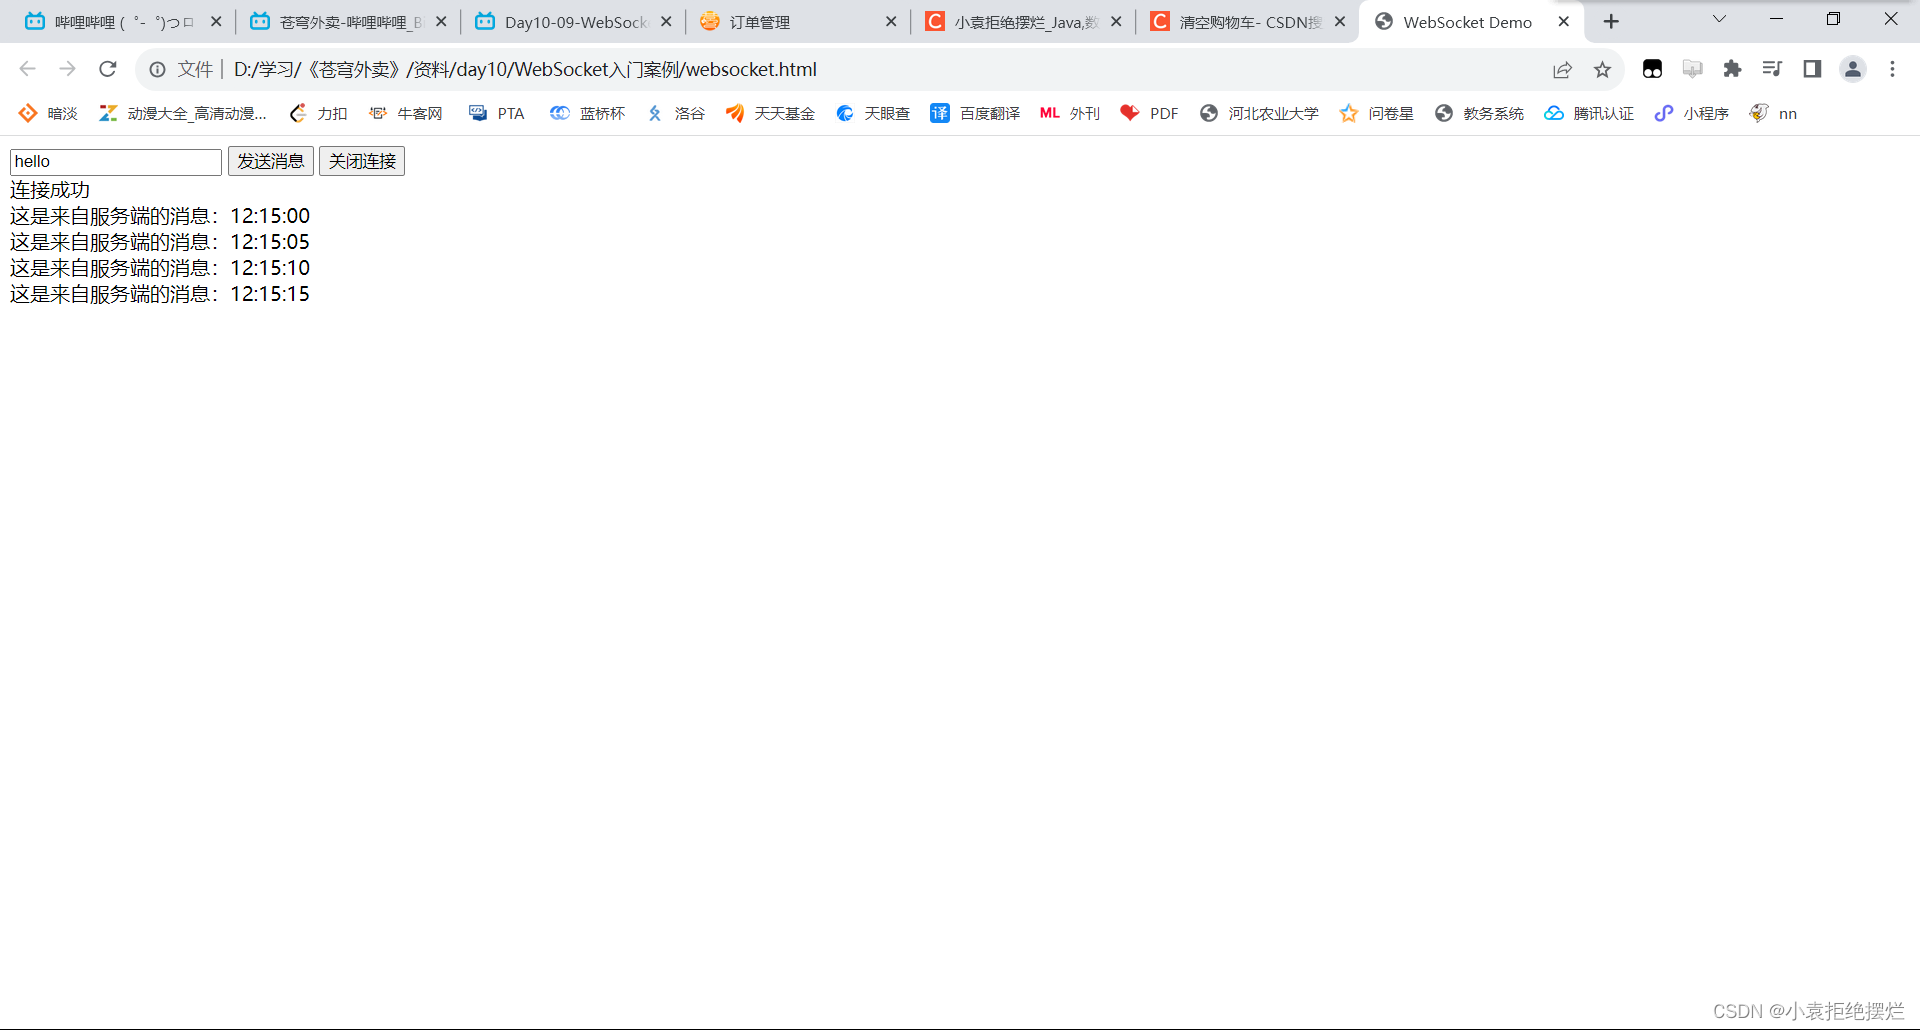Open 力扣 bookmark

click(318, 113)
